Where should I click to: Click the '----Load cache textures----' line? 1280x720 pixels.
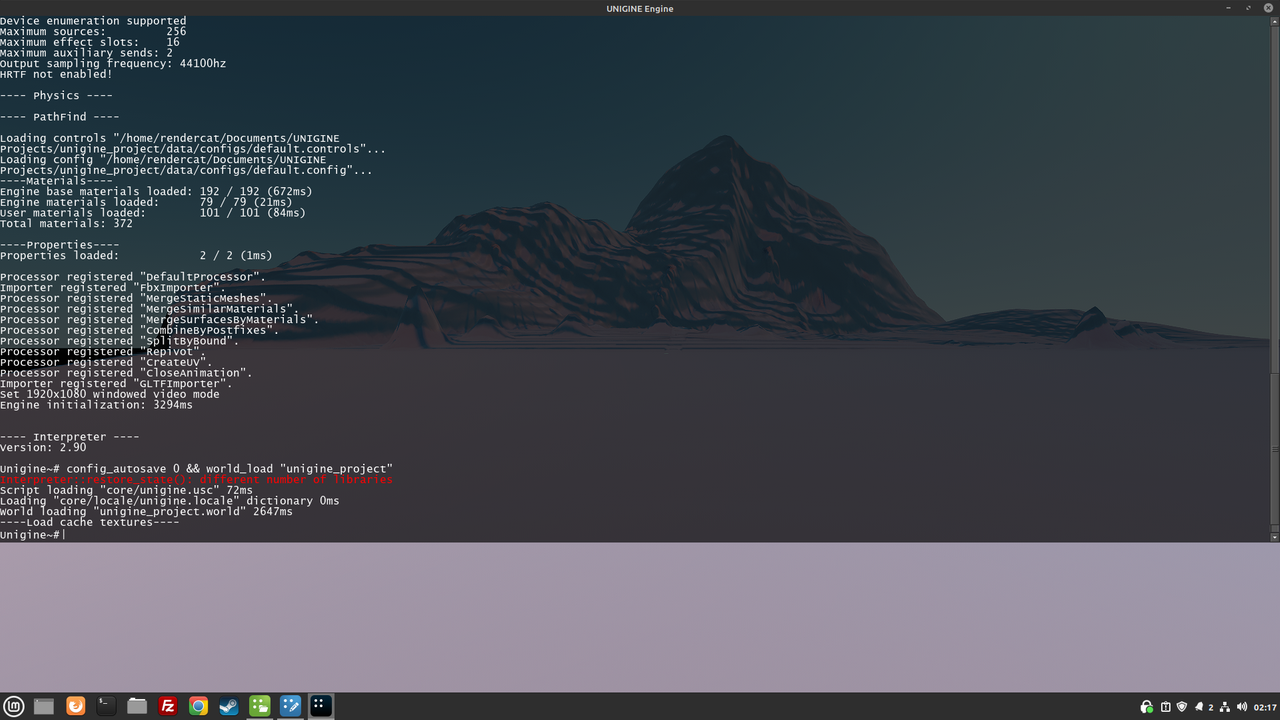click(x=90, y=522)
